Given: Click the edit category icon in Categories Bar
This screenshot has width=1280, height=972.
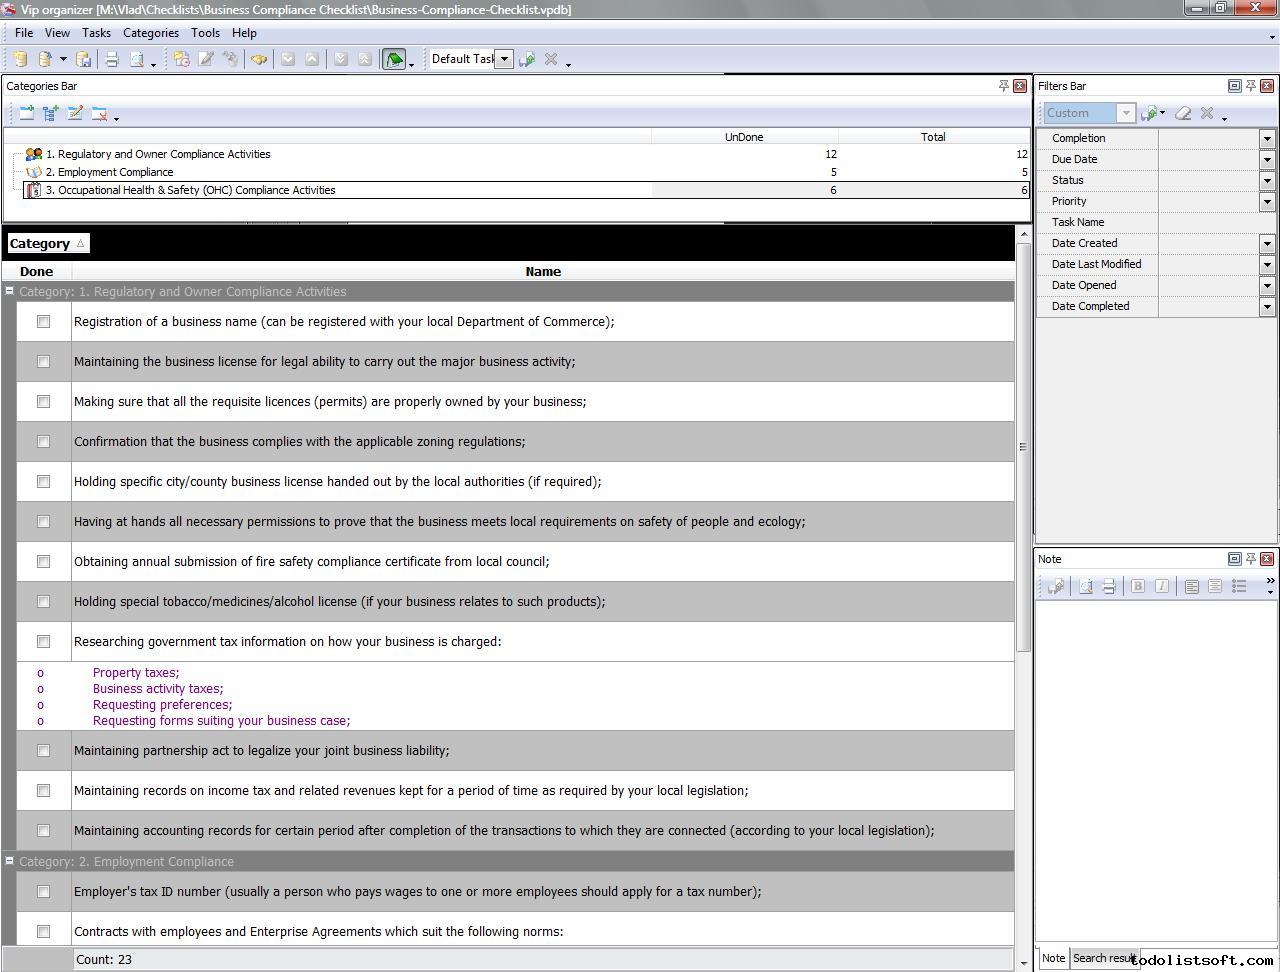Looking at the screenshot, I should [75, 114].
